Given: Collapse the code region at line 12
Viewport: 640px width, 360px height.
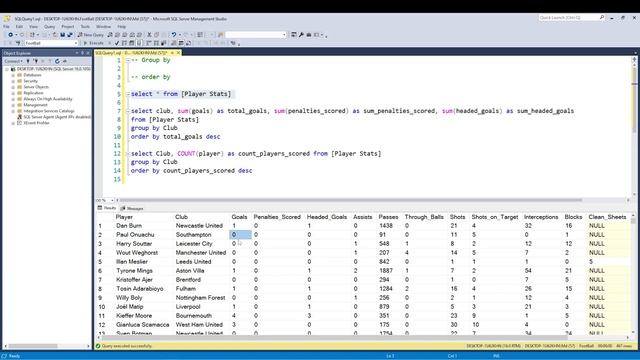Looking at the screenshot, I should click(128, 153).
